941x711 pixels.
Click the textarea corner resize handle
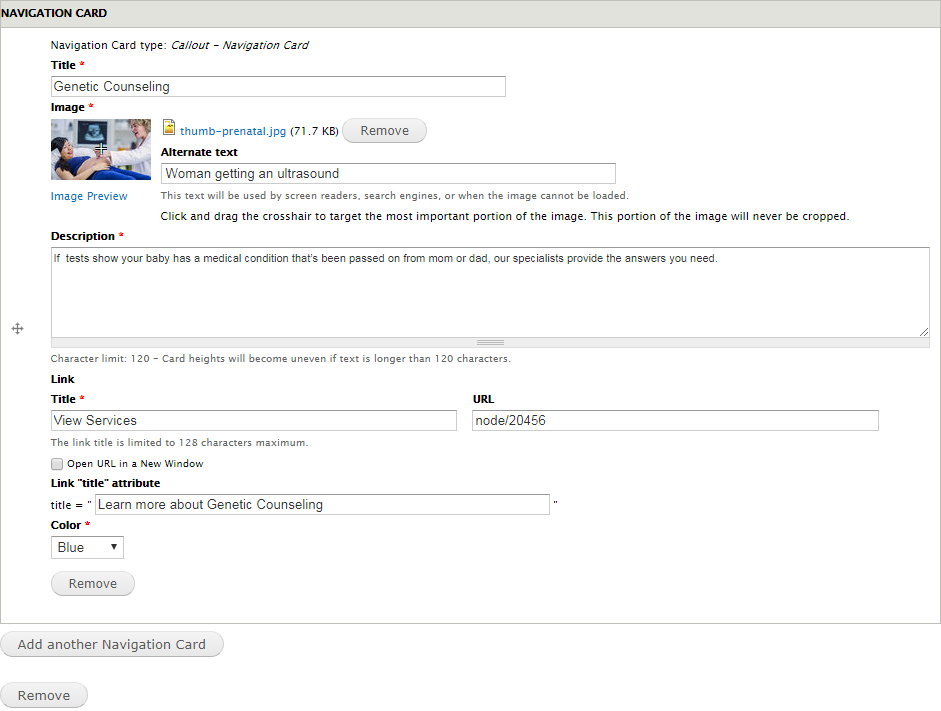point(924,332)
